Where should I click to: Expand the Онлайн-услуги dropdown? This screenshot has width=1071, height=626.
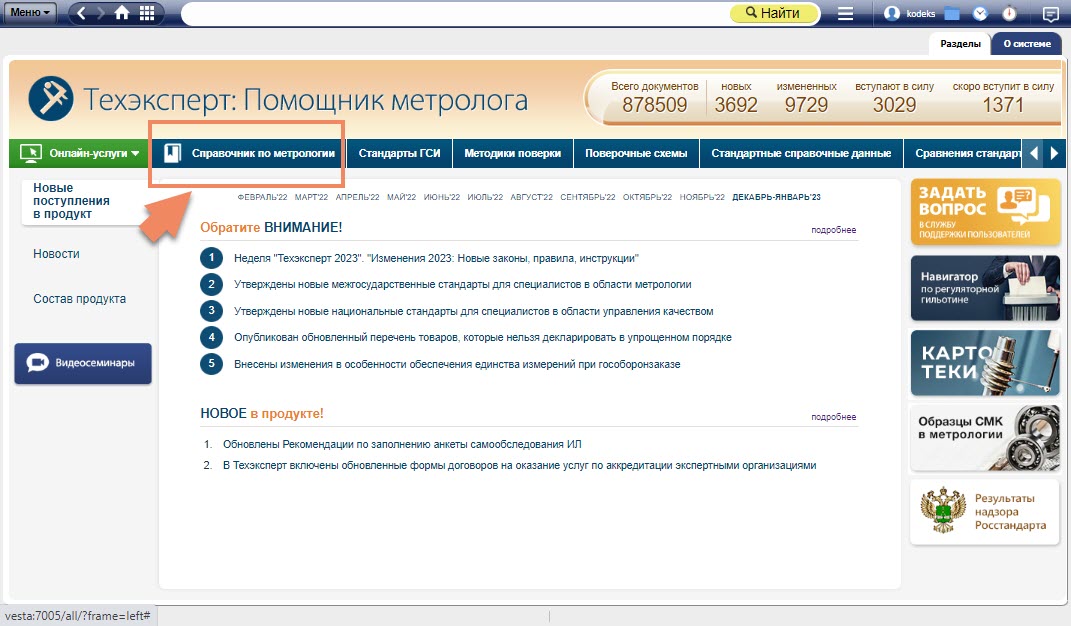point(80,153)
